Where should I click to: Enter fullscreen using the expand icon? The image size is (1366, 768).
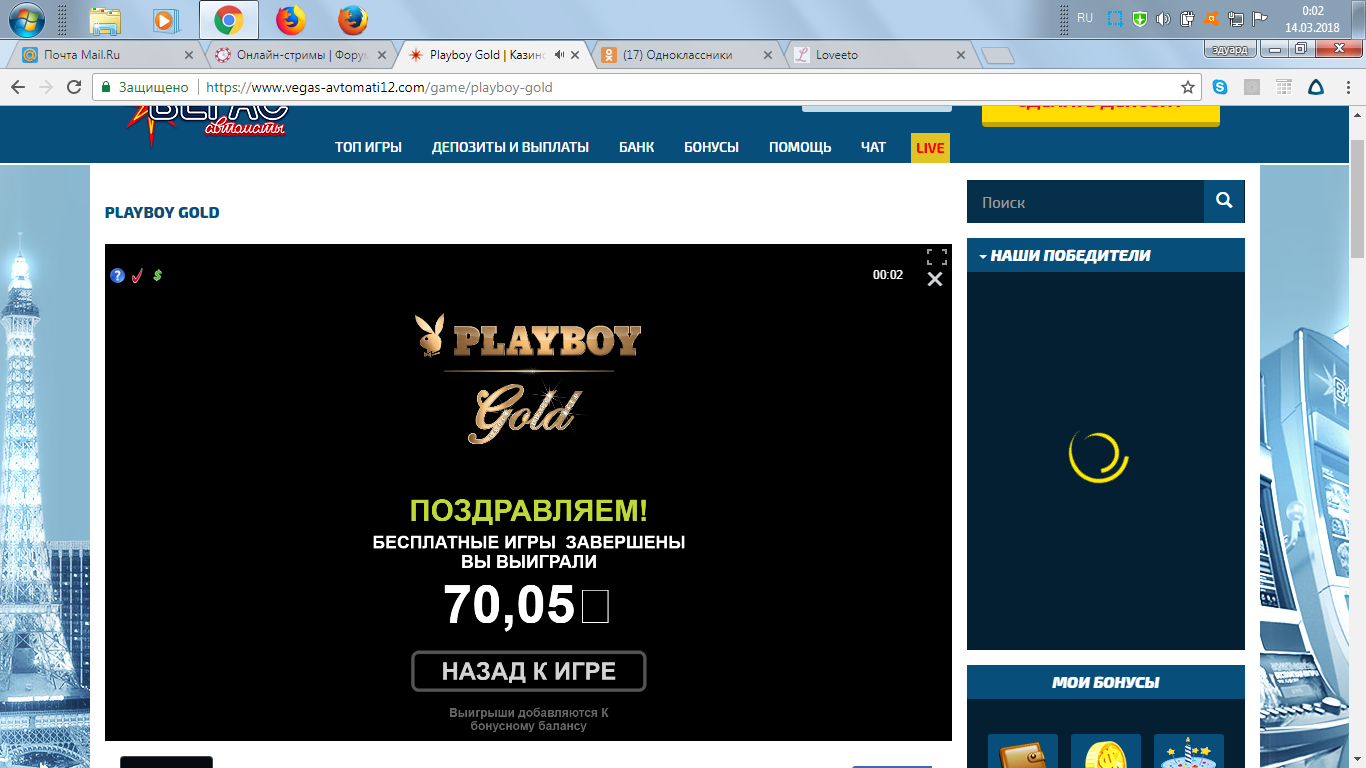point(936,256)
